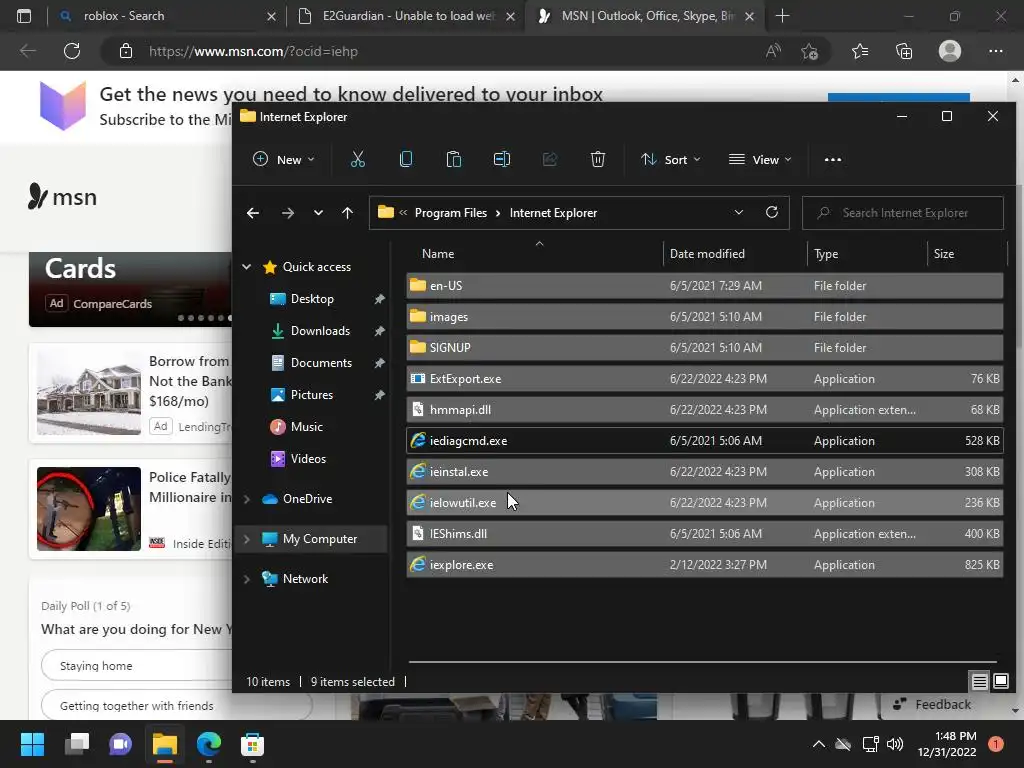Click the Delete trash can icon
Screen dimensions: 1024x768
pyautogui.click(x=598, y=159)
